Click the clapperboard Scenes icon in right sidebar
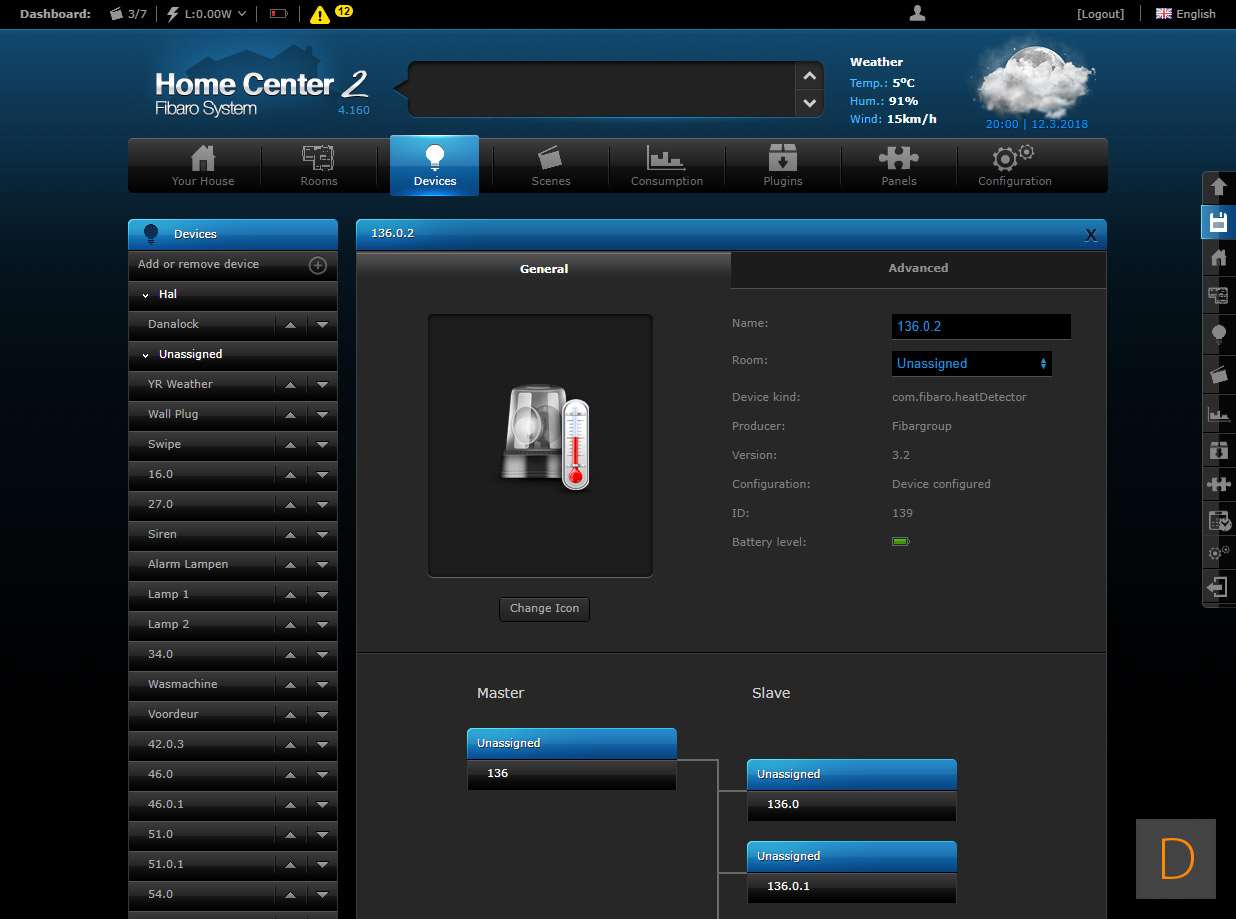1236x919 pixels. point(1218,374)
